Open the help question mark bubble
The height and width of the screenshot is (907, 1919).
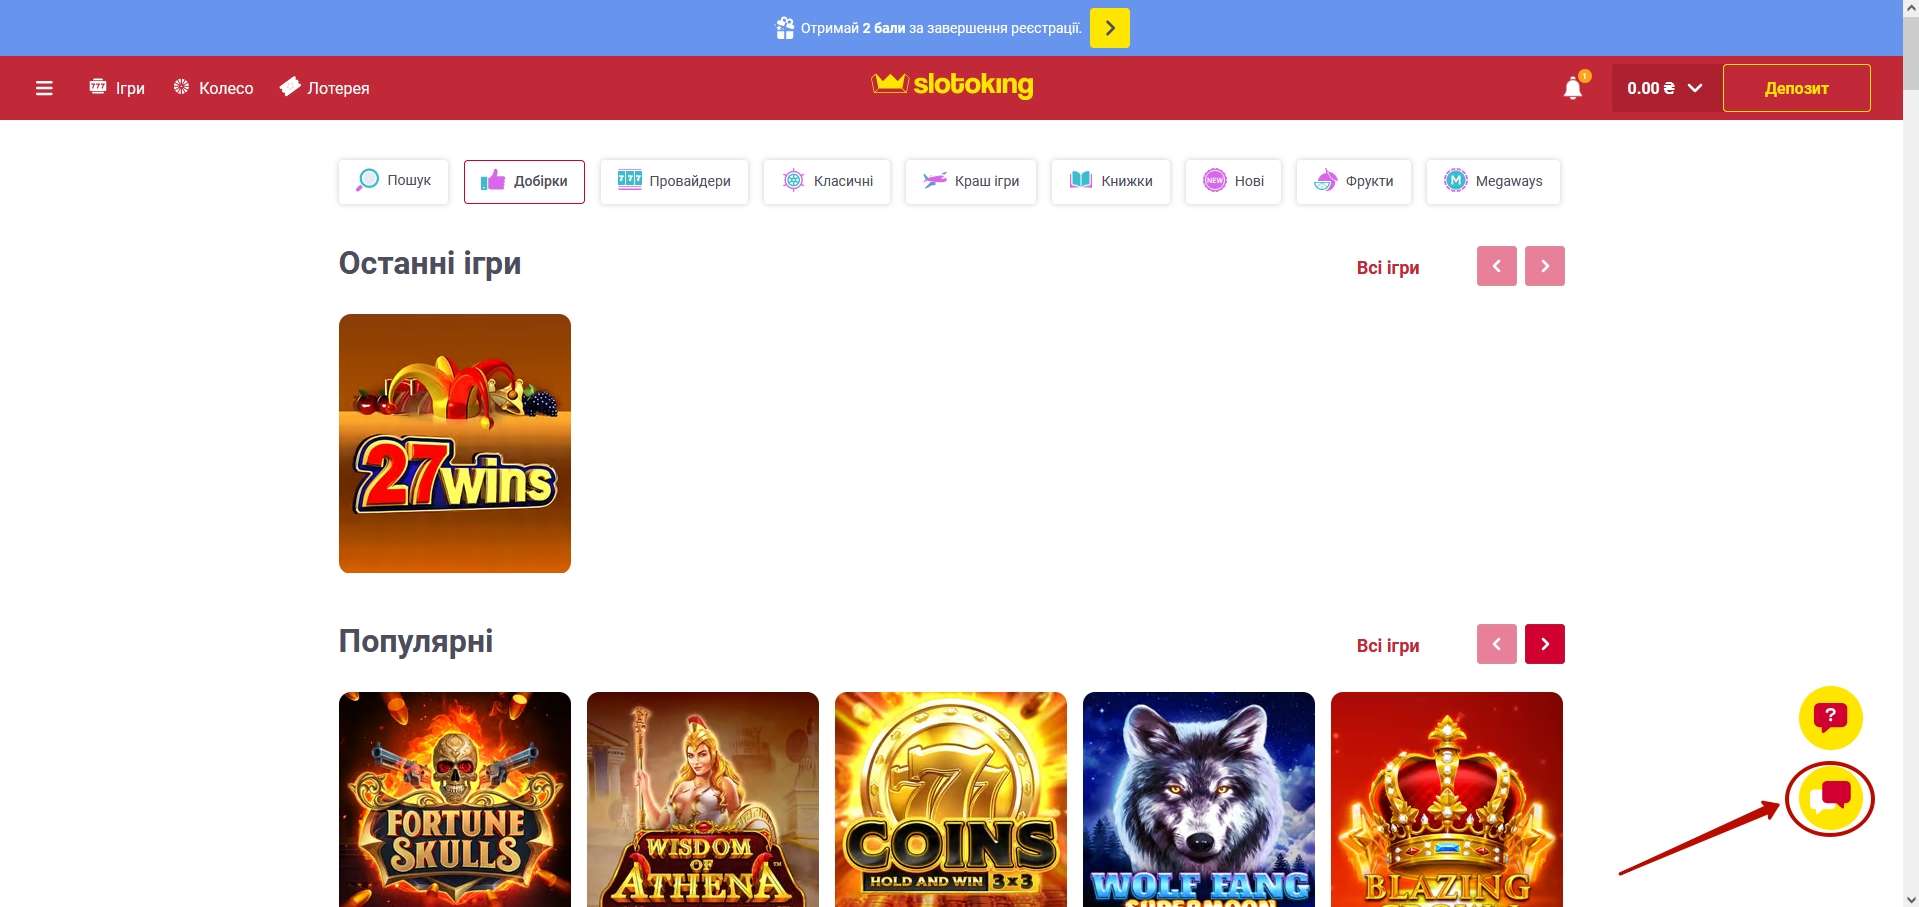[1830, 717]
